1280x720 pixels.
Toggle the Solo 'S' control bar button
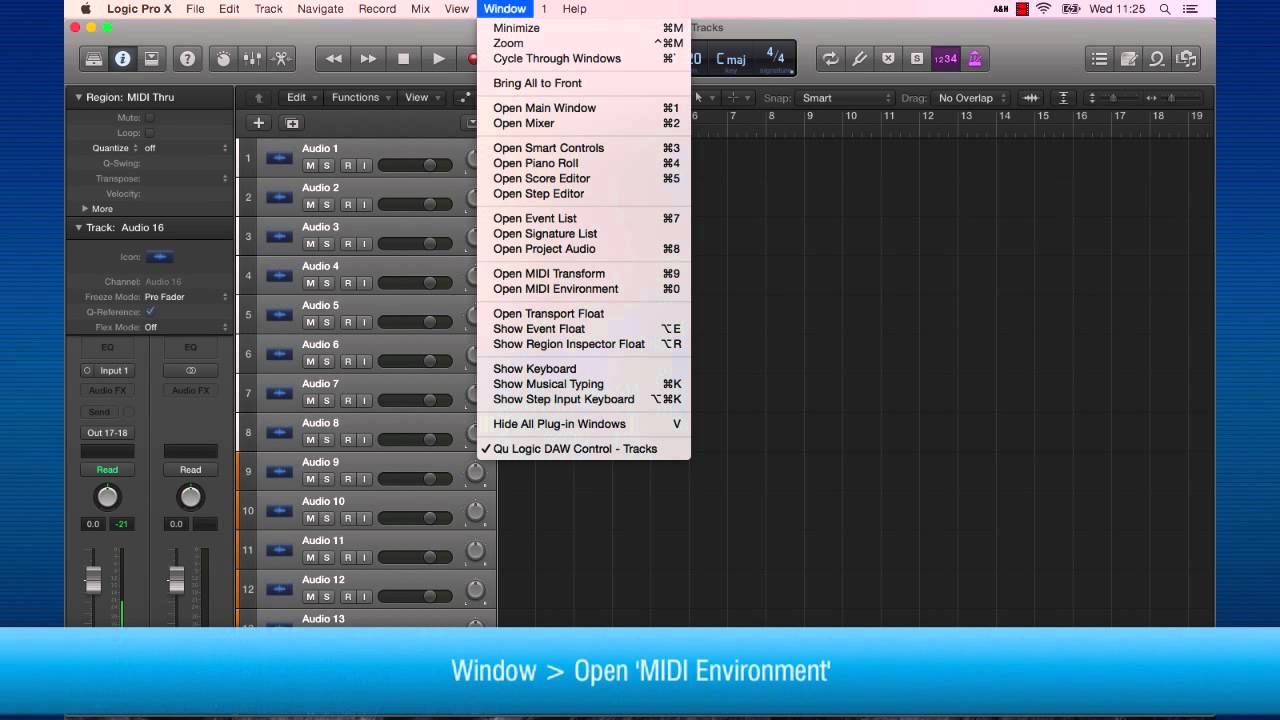coord(917,59)
